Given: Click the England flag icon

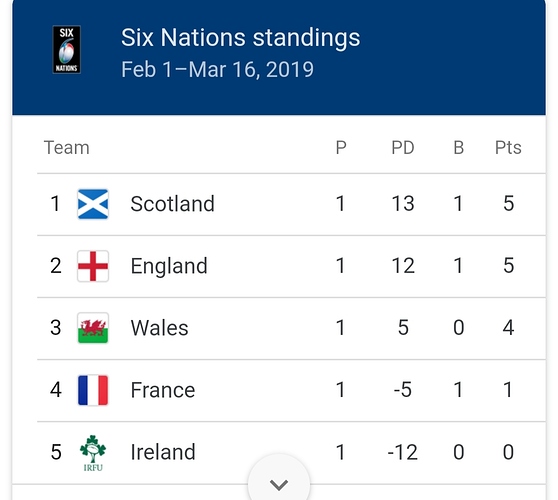Looking at the screenshot, I should (x=93, y=266).
